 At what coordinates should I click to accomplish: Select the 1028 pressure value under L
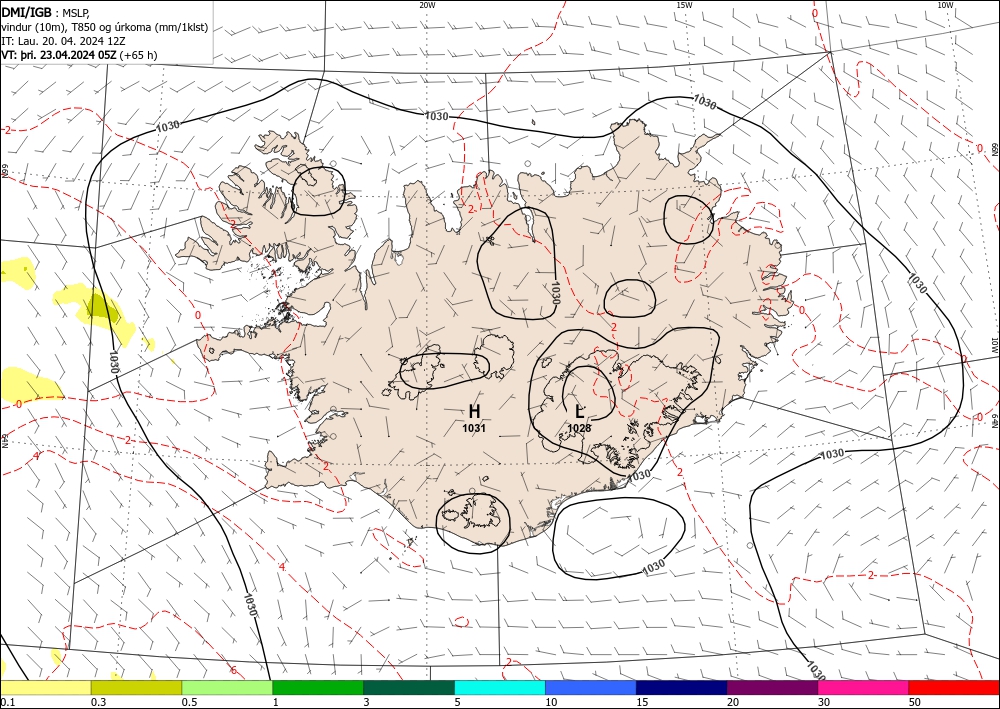pyautogui.click(x=579, y=428)
